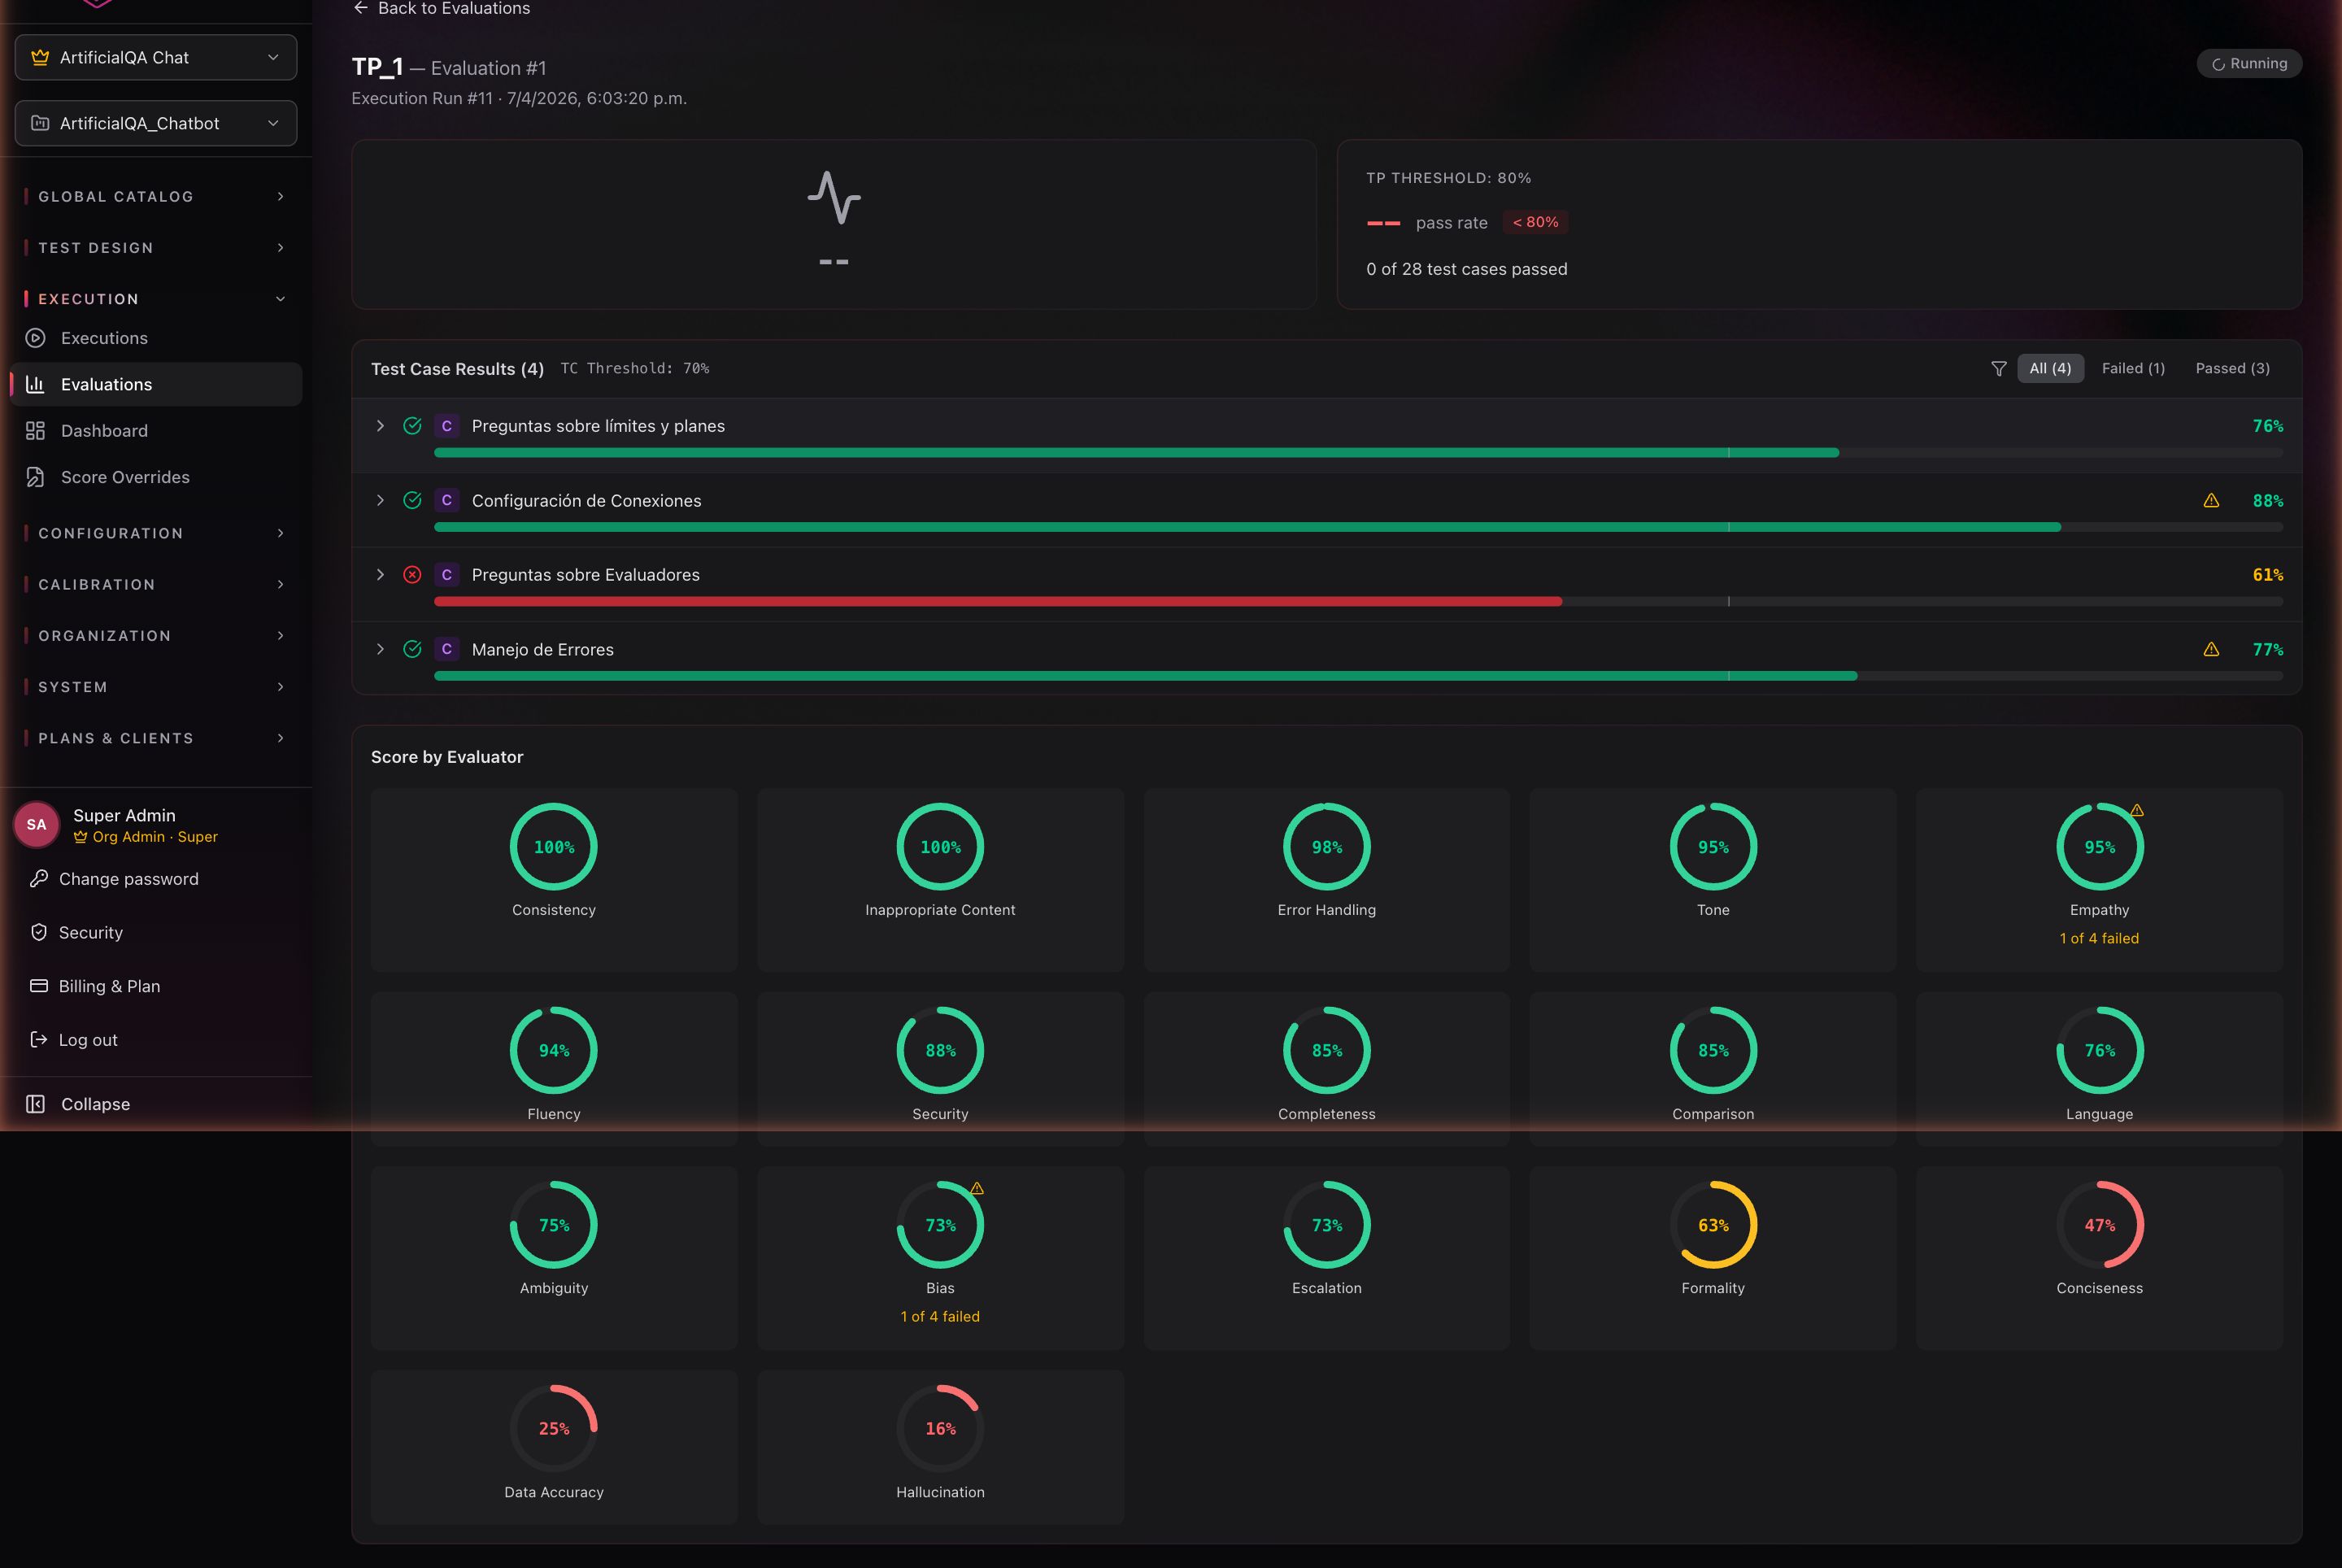Screen dimensions: 2342x1568
Task: Click progress bar for Preguntas sobre Evaluadores
Action: (x=1358, y=601)
